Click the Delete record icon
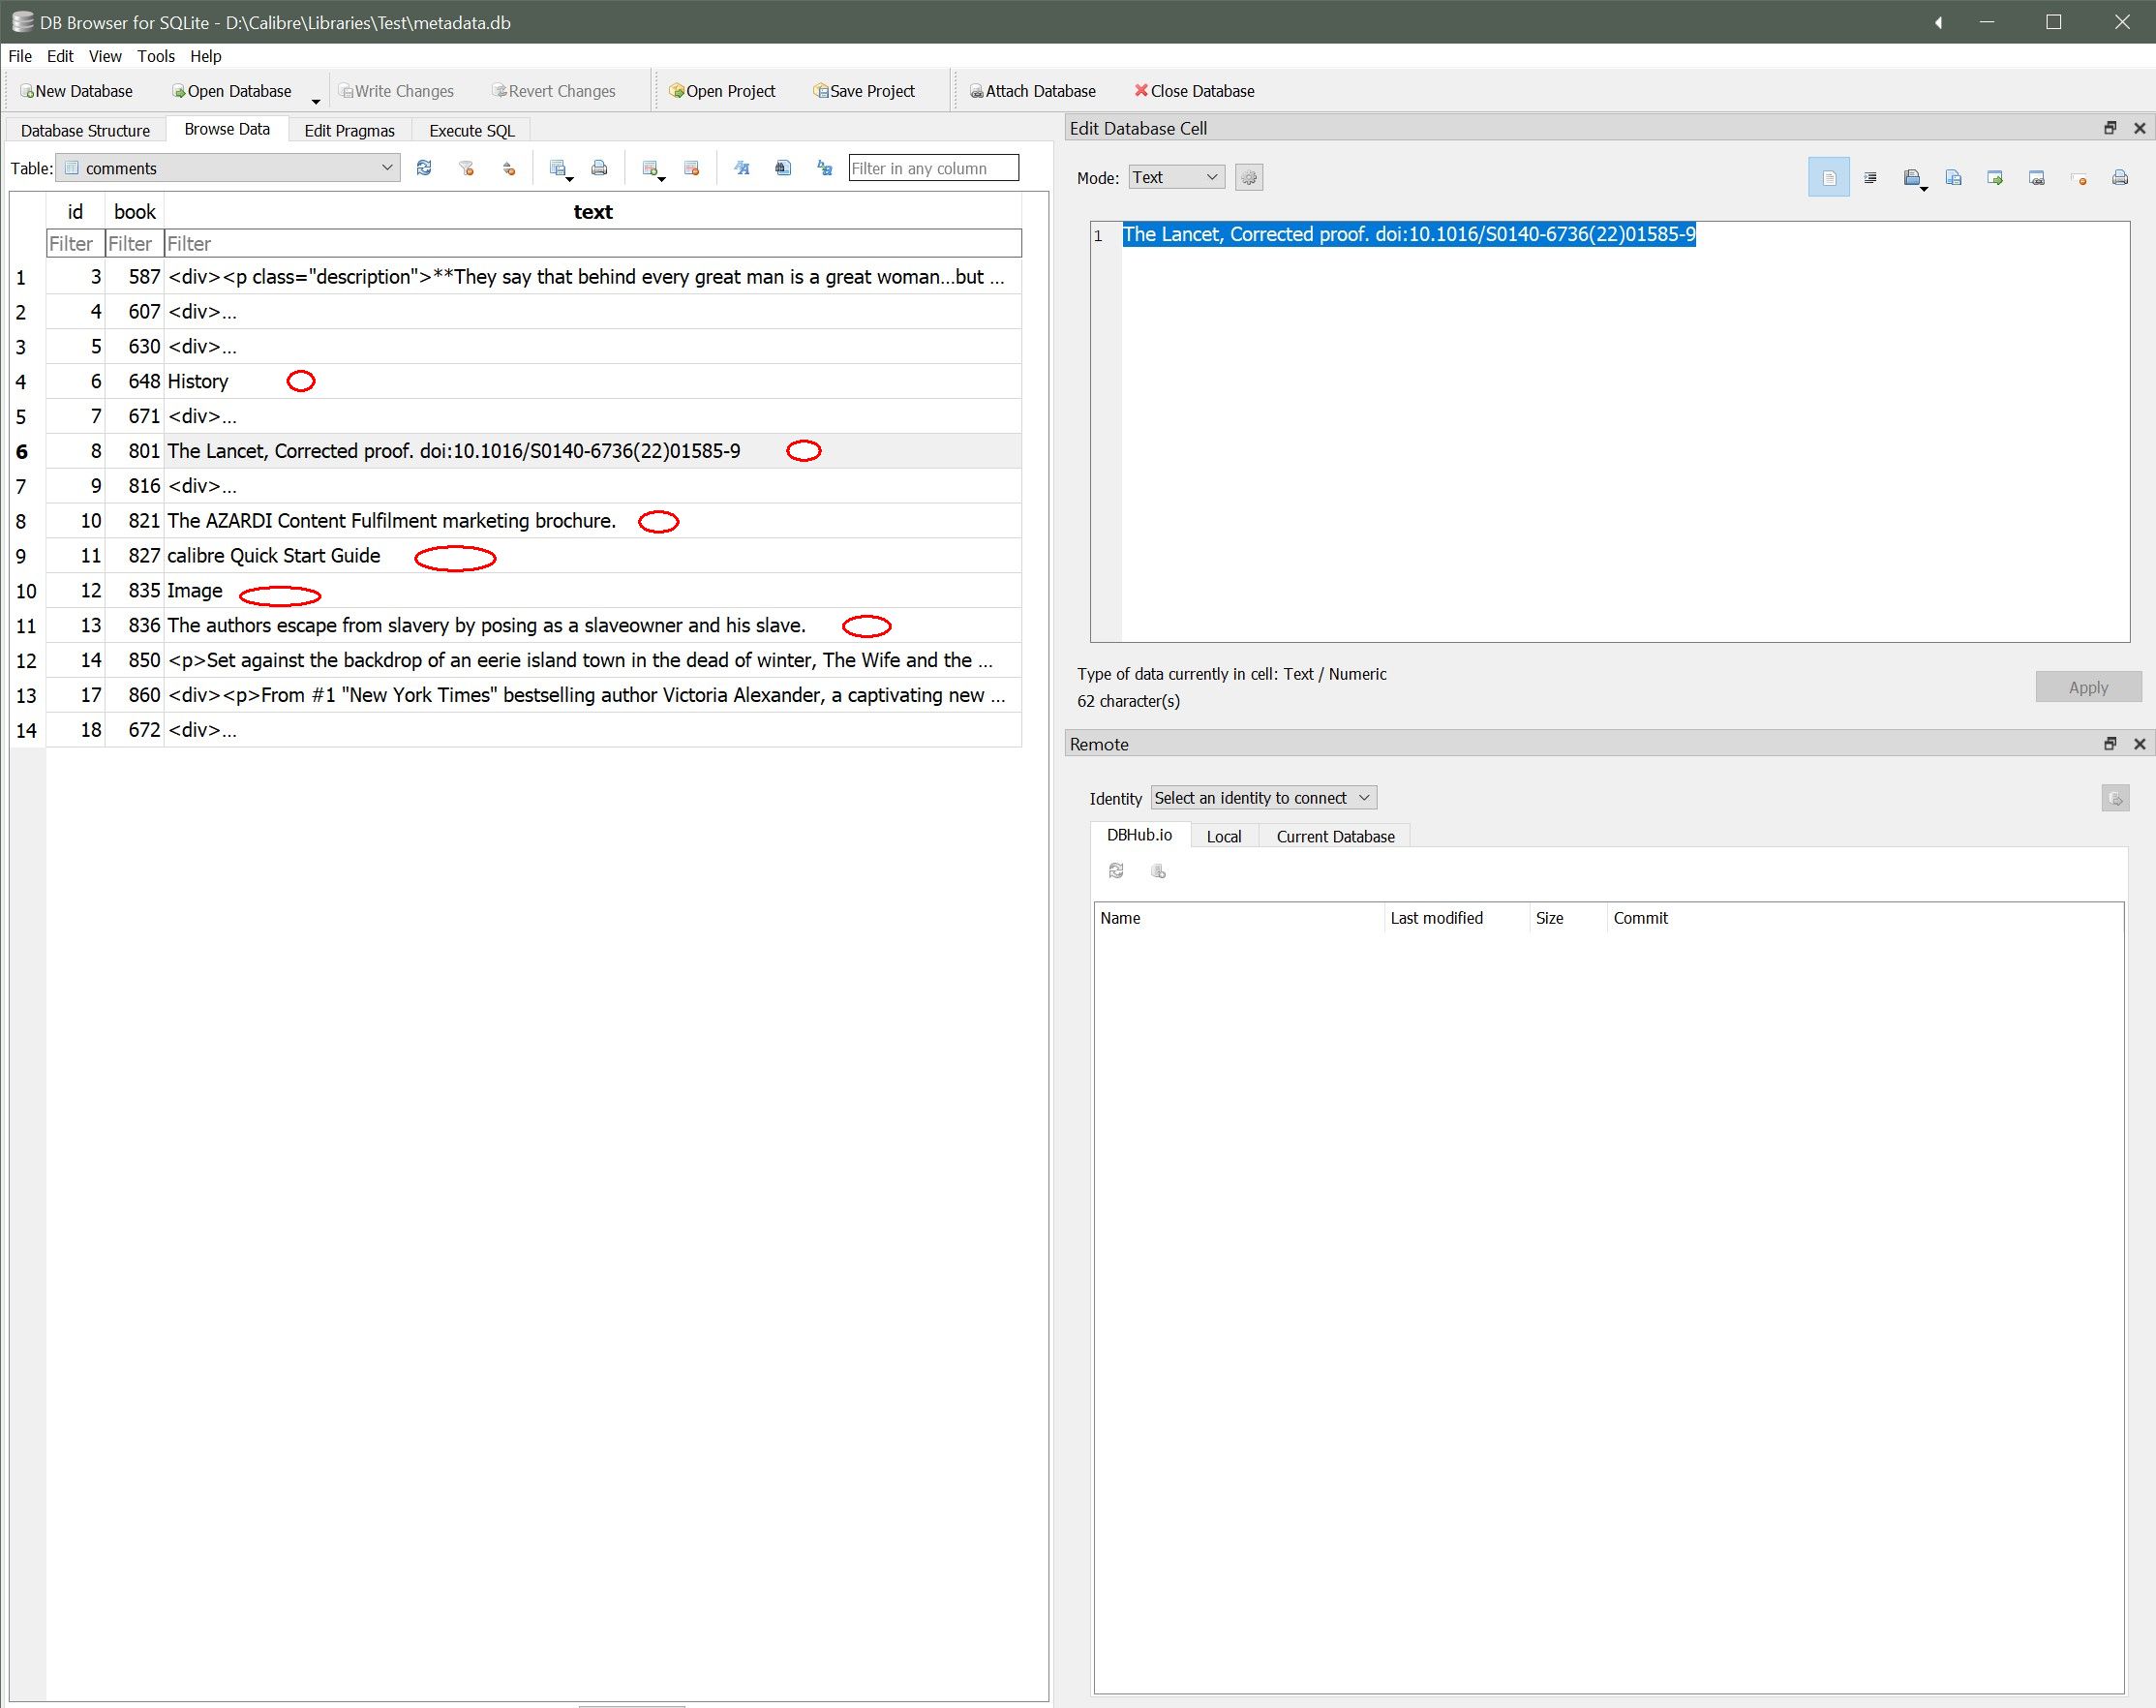The image size is (2156, 1708). coord(691,168)
